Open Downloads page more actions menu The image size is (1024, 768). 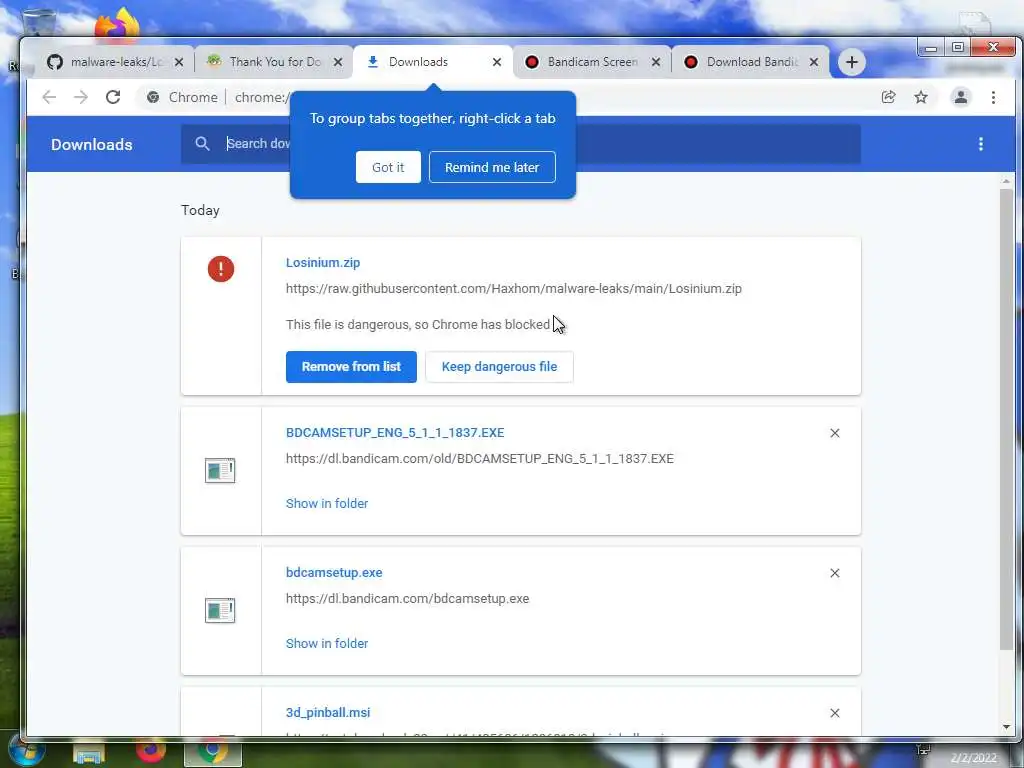[980, 144]
